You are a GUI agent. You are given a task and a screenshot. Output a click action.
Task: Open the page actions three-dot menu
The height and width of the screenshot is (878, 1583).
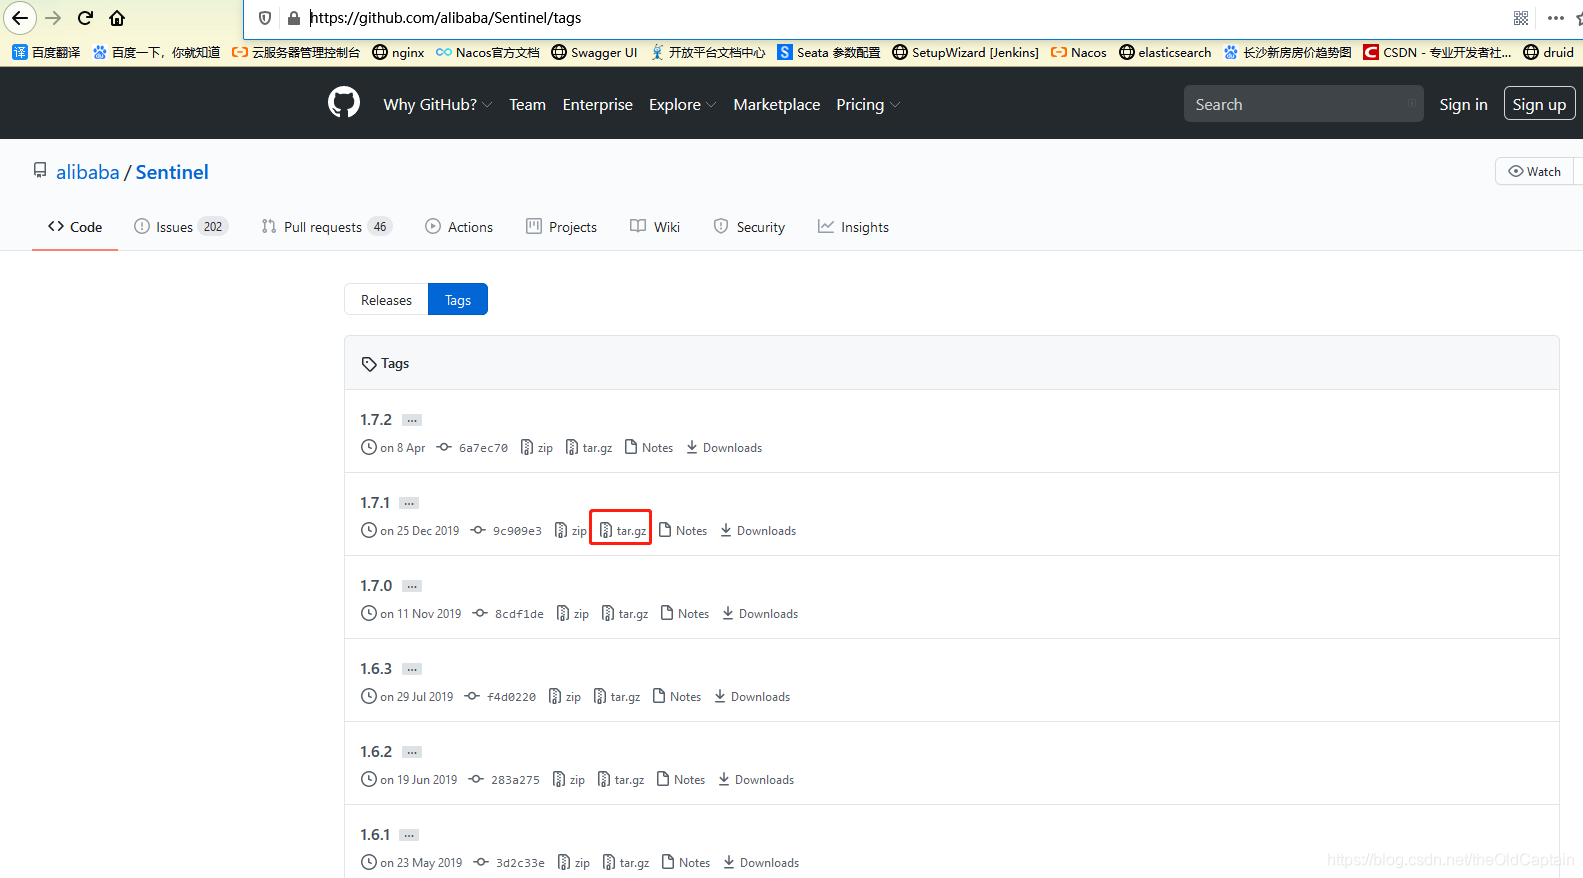point(1555,18)
